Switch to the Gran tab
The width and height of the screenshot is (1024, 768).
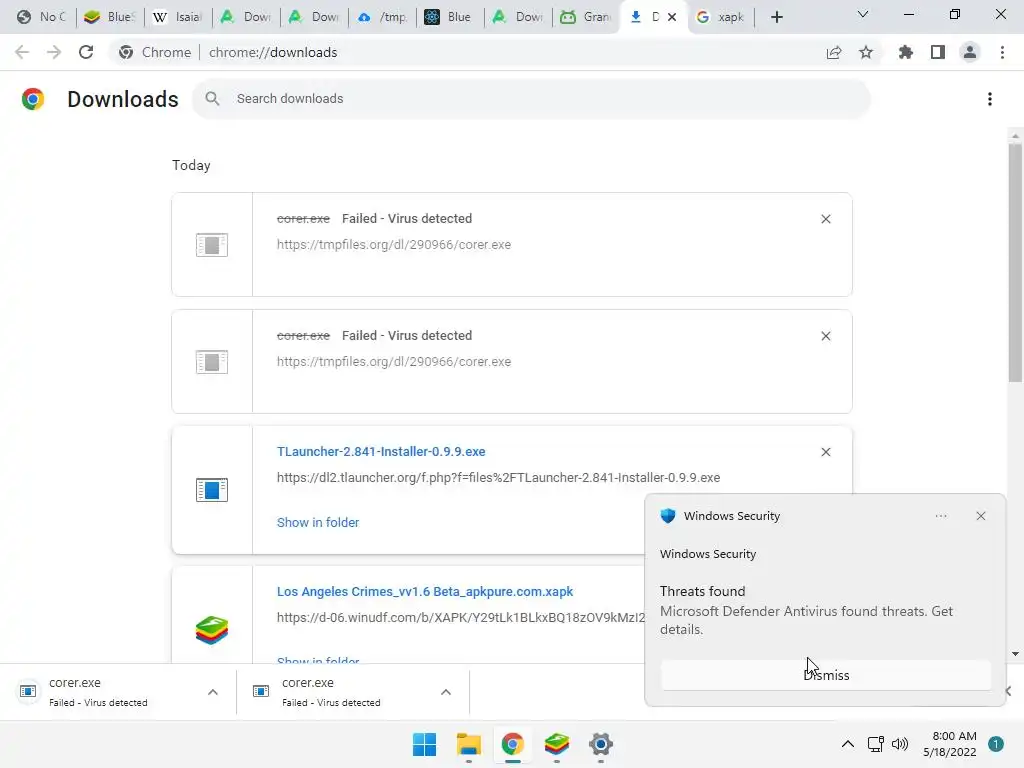coord(586,17)
